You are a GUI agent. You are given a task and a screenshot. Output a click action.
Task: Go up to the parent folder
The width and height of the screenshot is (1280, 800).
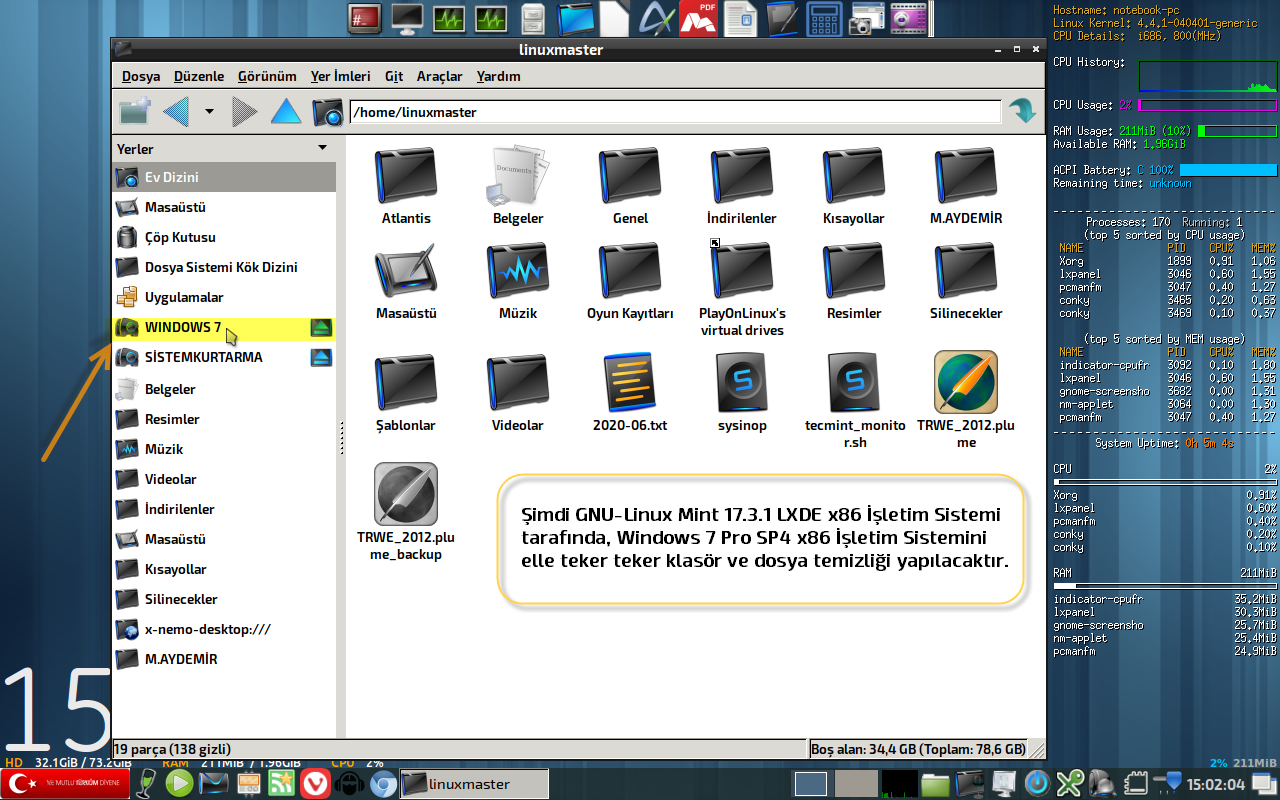pyautogui.click(x=286, y=111)
